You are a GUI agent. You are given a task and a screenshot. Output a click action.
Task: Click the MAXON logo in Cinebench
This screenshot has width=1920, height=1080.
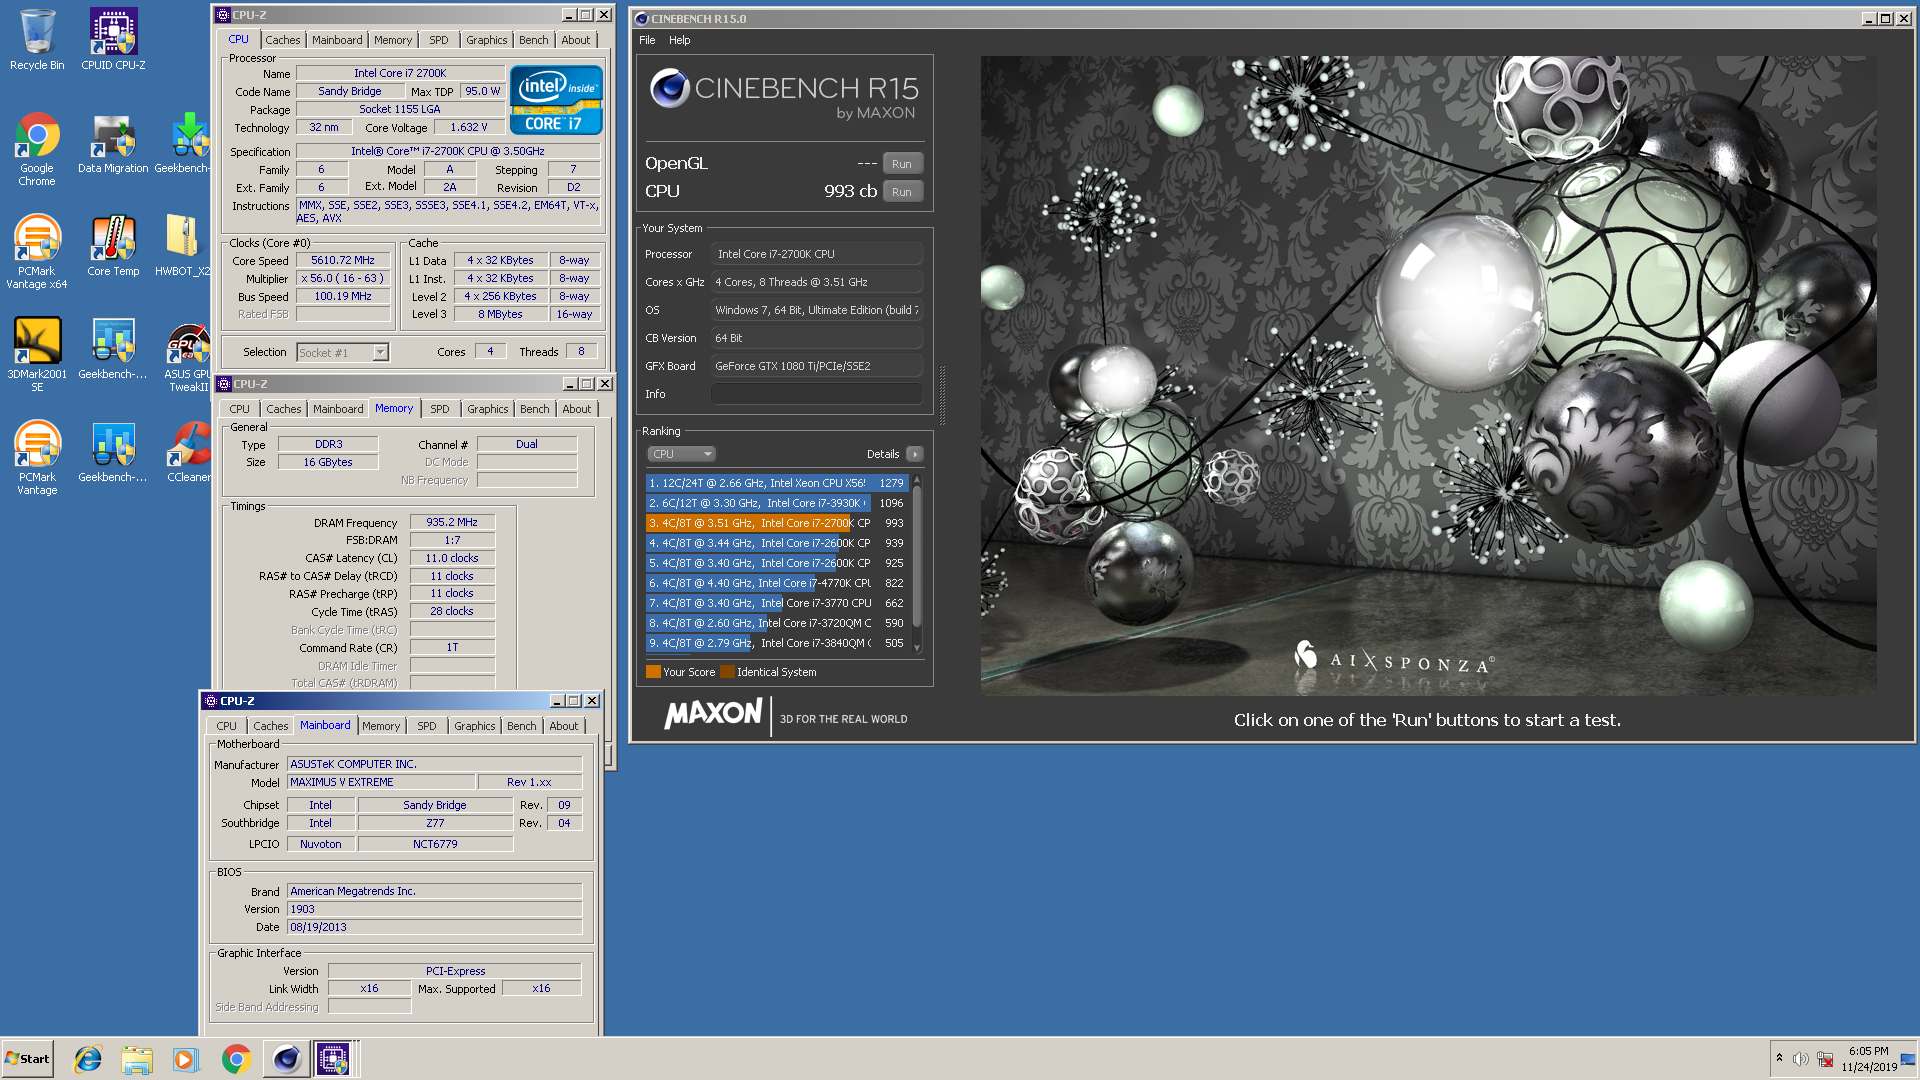pos(713,714)
